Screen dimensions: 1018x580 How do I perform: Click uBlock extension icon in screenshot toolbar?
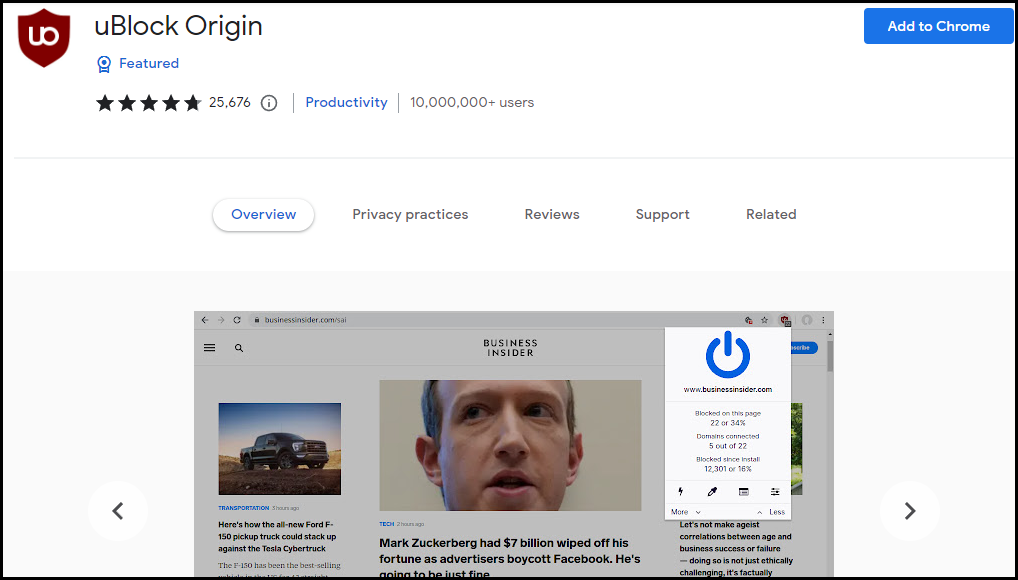coord(785,320)
